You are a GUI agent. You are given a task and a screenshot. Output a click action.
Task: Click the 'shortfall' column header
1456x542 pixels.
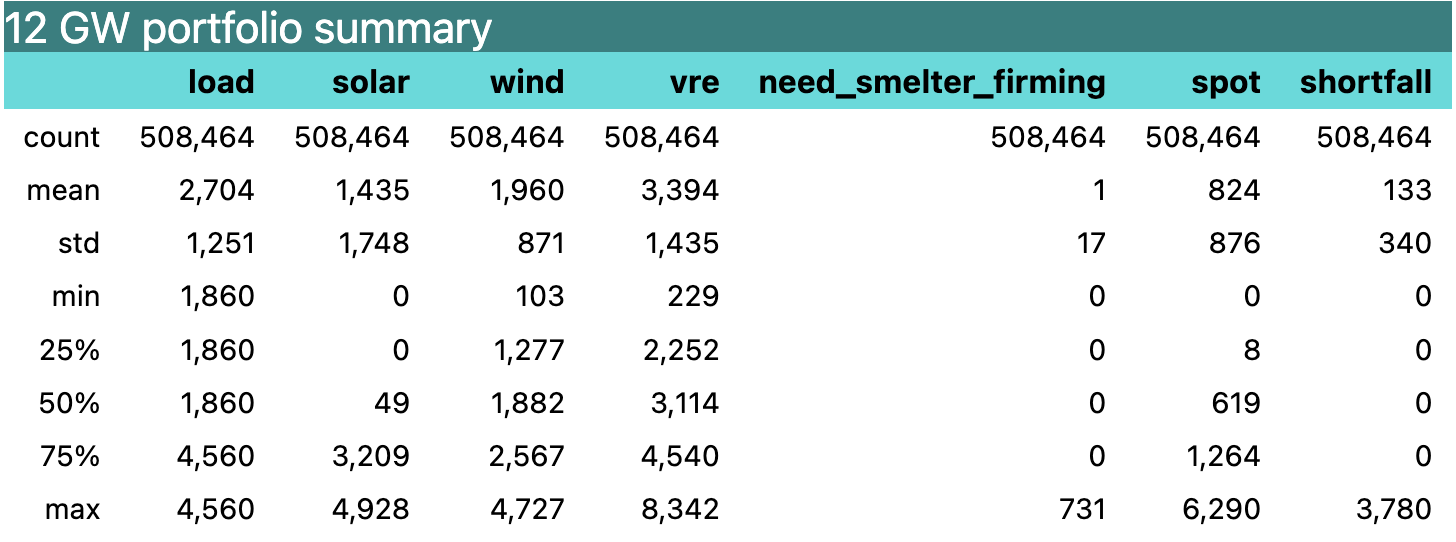click(1365, 82)
